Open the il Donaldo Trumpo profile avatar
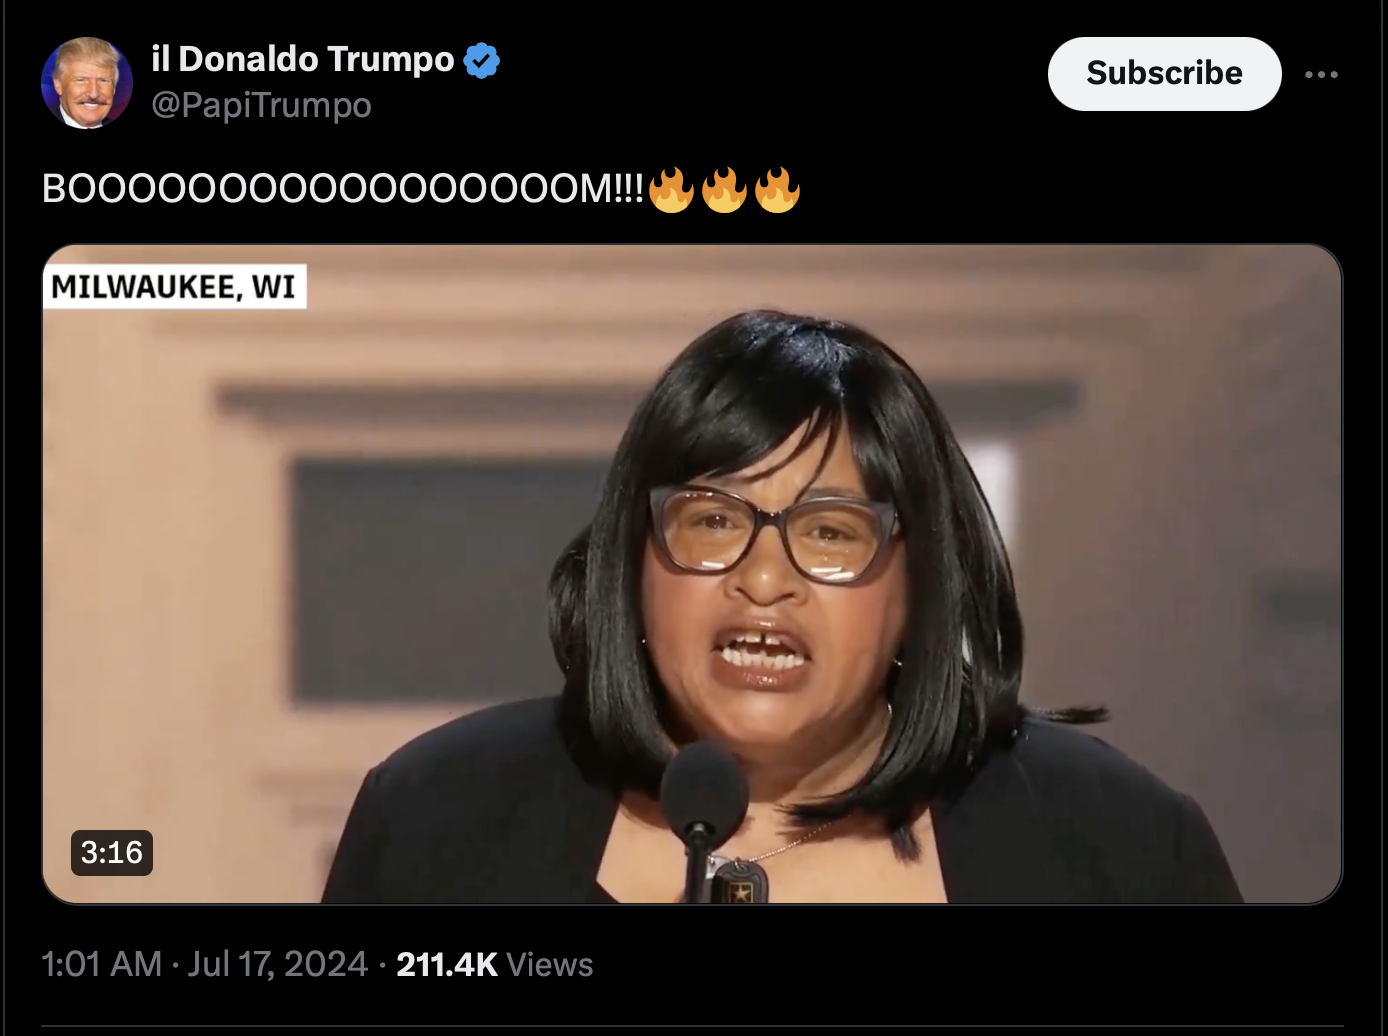This screenshot has height=1036, width=1388. pyautogui.click(x=87, y=83)
